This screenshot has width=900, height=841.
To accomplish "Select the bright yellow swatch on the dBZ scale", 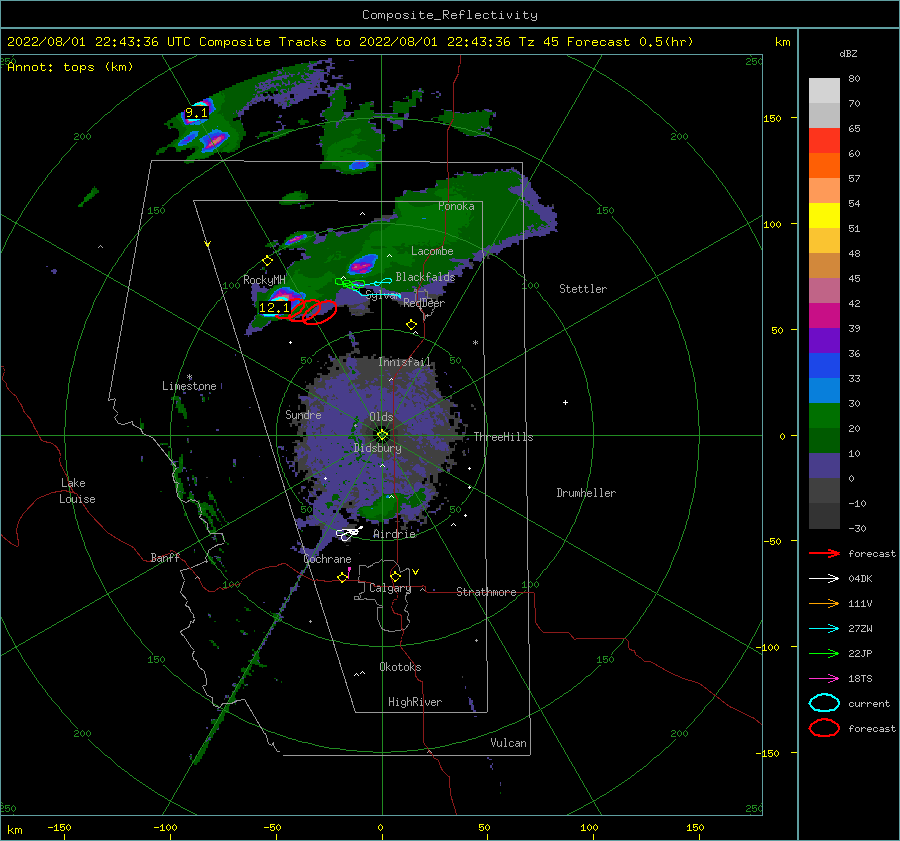I will [824, 215].
